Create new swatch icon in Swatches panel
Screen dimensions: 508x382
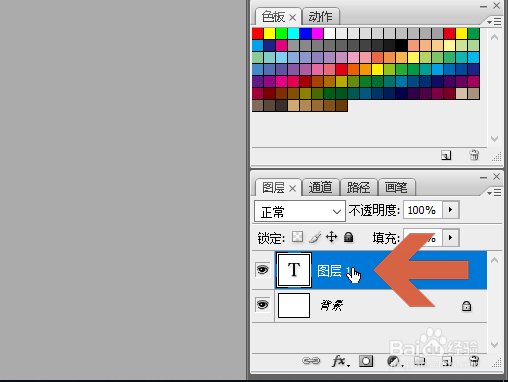(446, 155)
